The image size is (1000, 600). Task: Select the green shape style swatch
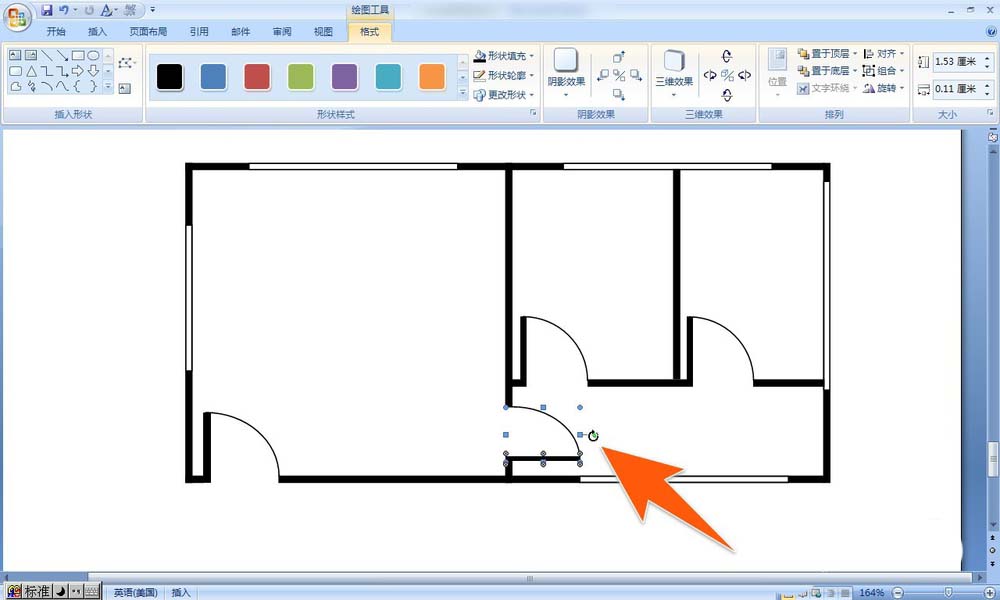click(x=301, y=77)
